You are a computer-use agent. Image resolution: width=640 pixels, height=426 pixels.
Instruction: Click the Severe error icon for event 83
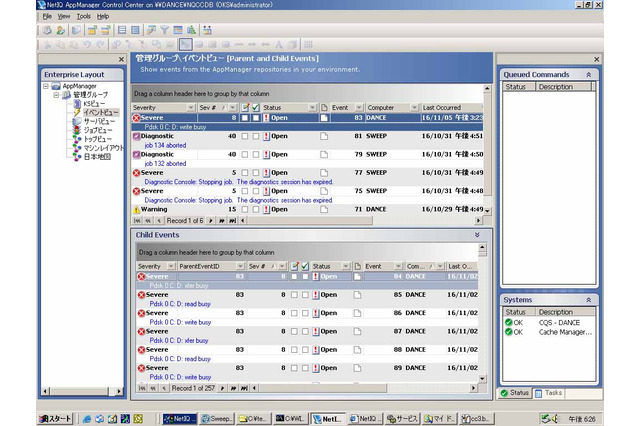click(x=138, y=118)
